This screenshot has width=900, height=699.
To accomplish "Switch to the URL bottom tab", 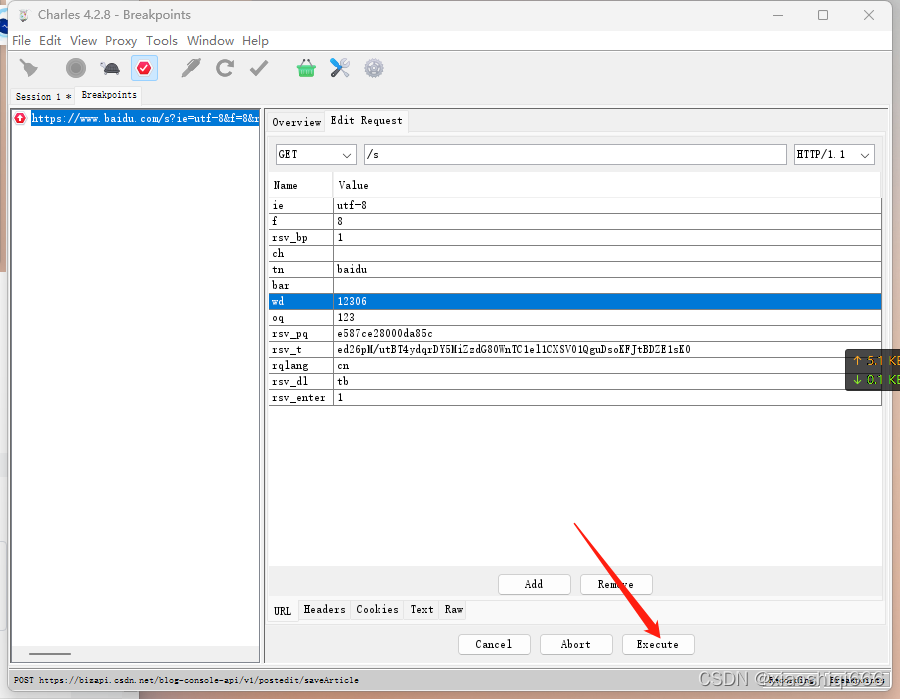I will (x=282, y=611).
